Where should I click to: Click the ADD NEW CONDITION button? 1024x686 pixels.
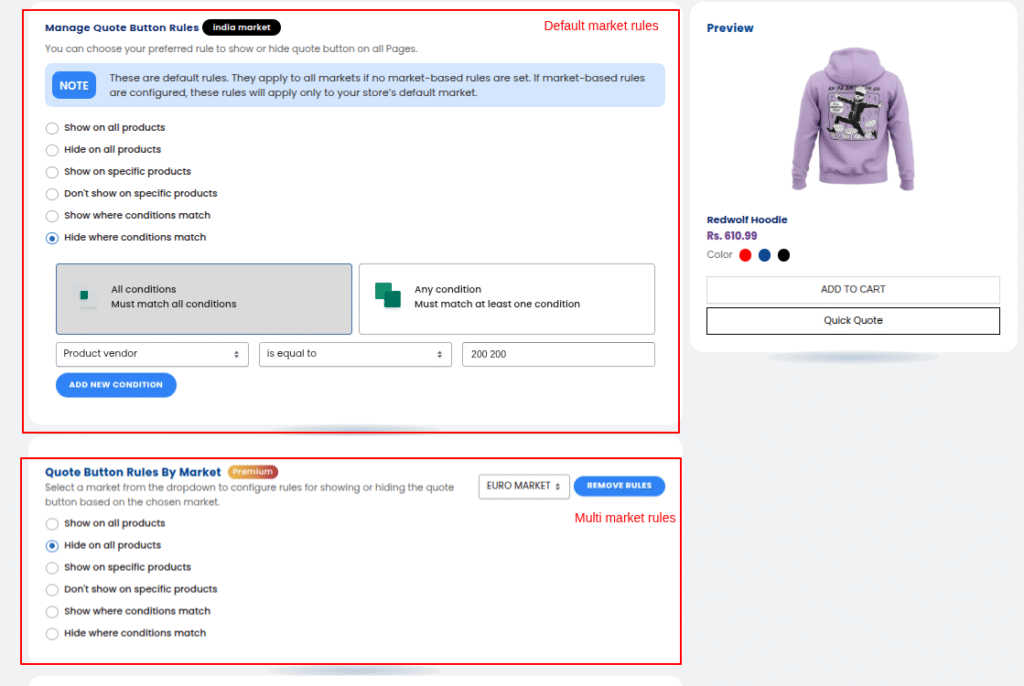coord(116,385)
